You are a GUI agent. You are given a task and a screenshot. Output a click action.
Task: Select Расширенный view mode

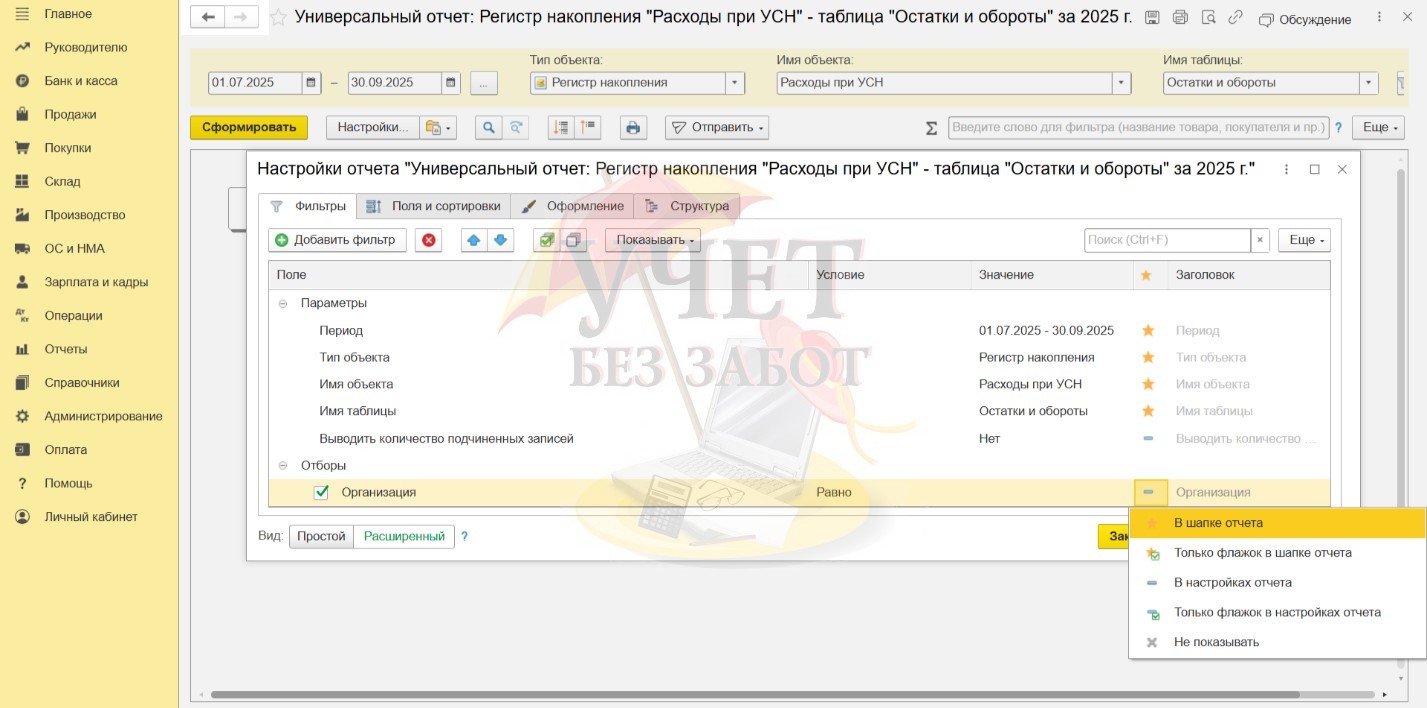click(x=404, y=536)
